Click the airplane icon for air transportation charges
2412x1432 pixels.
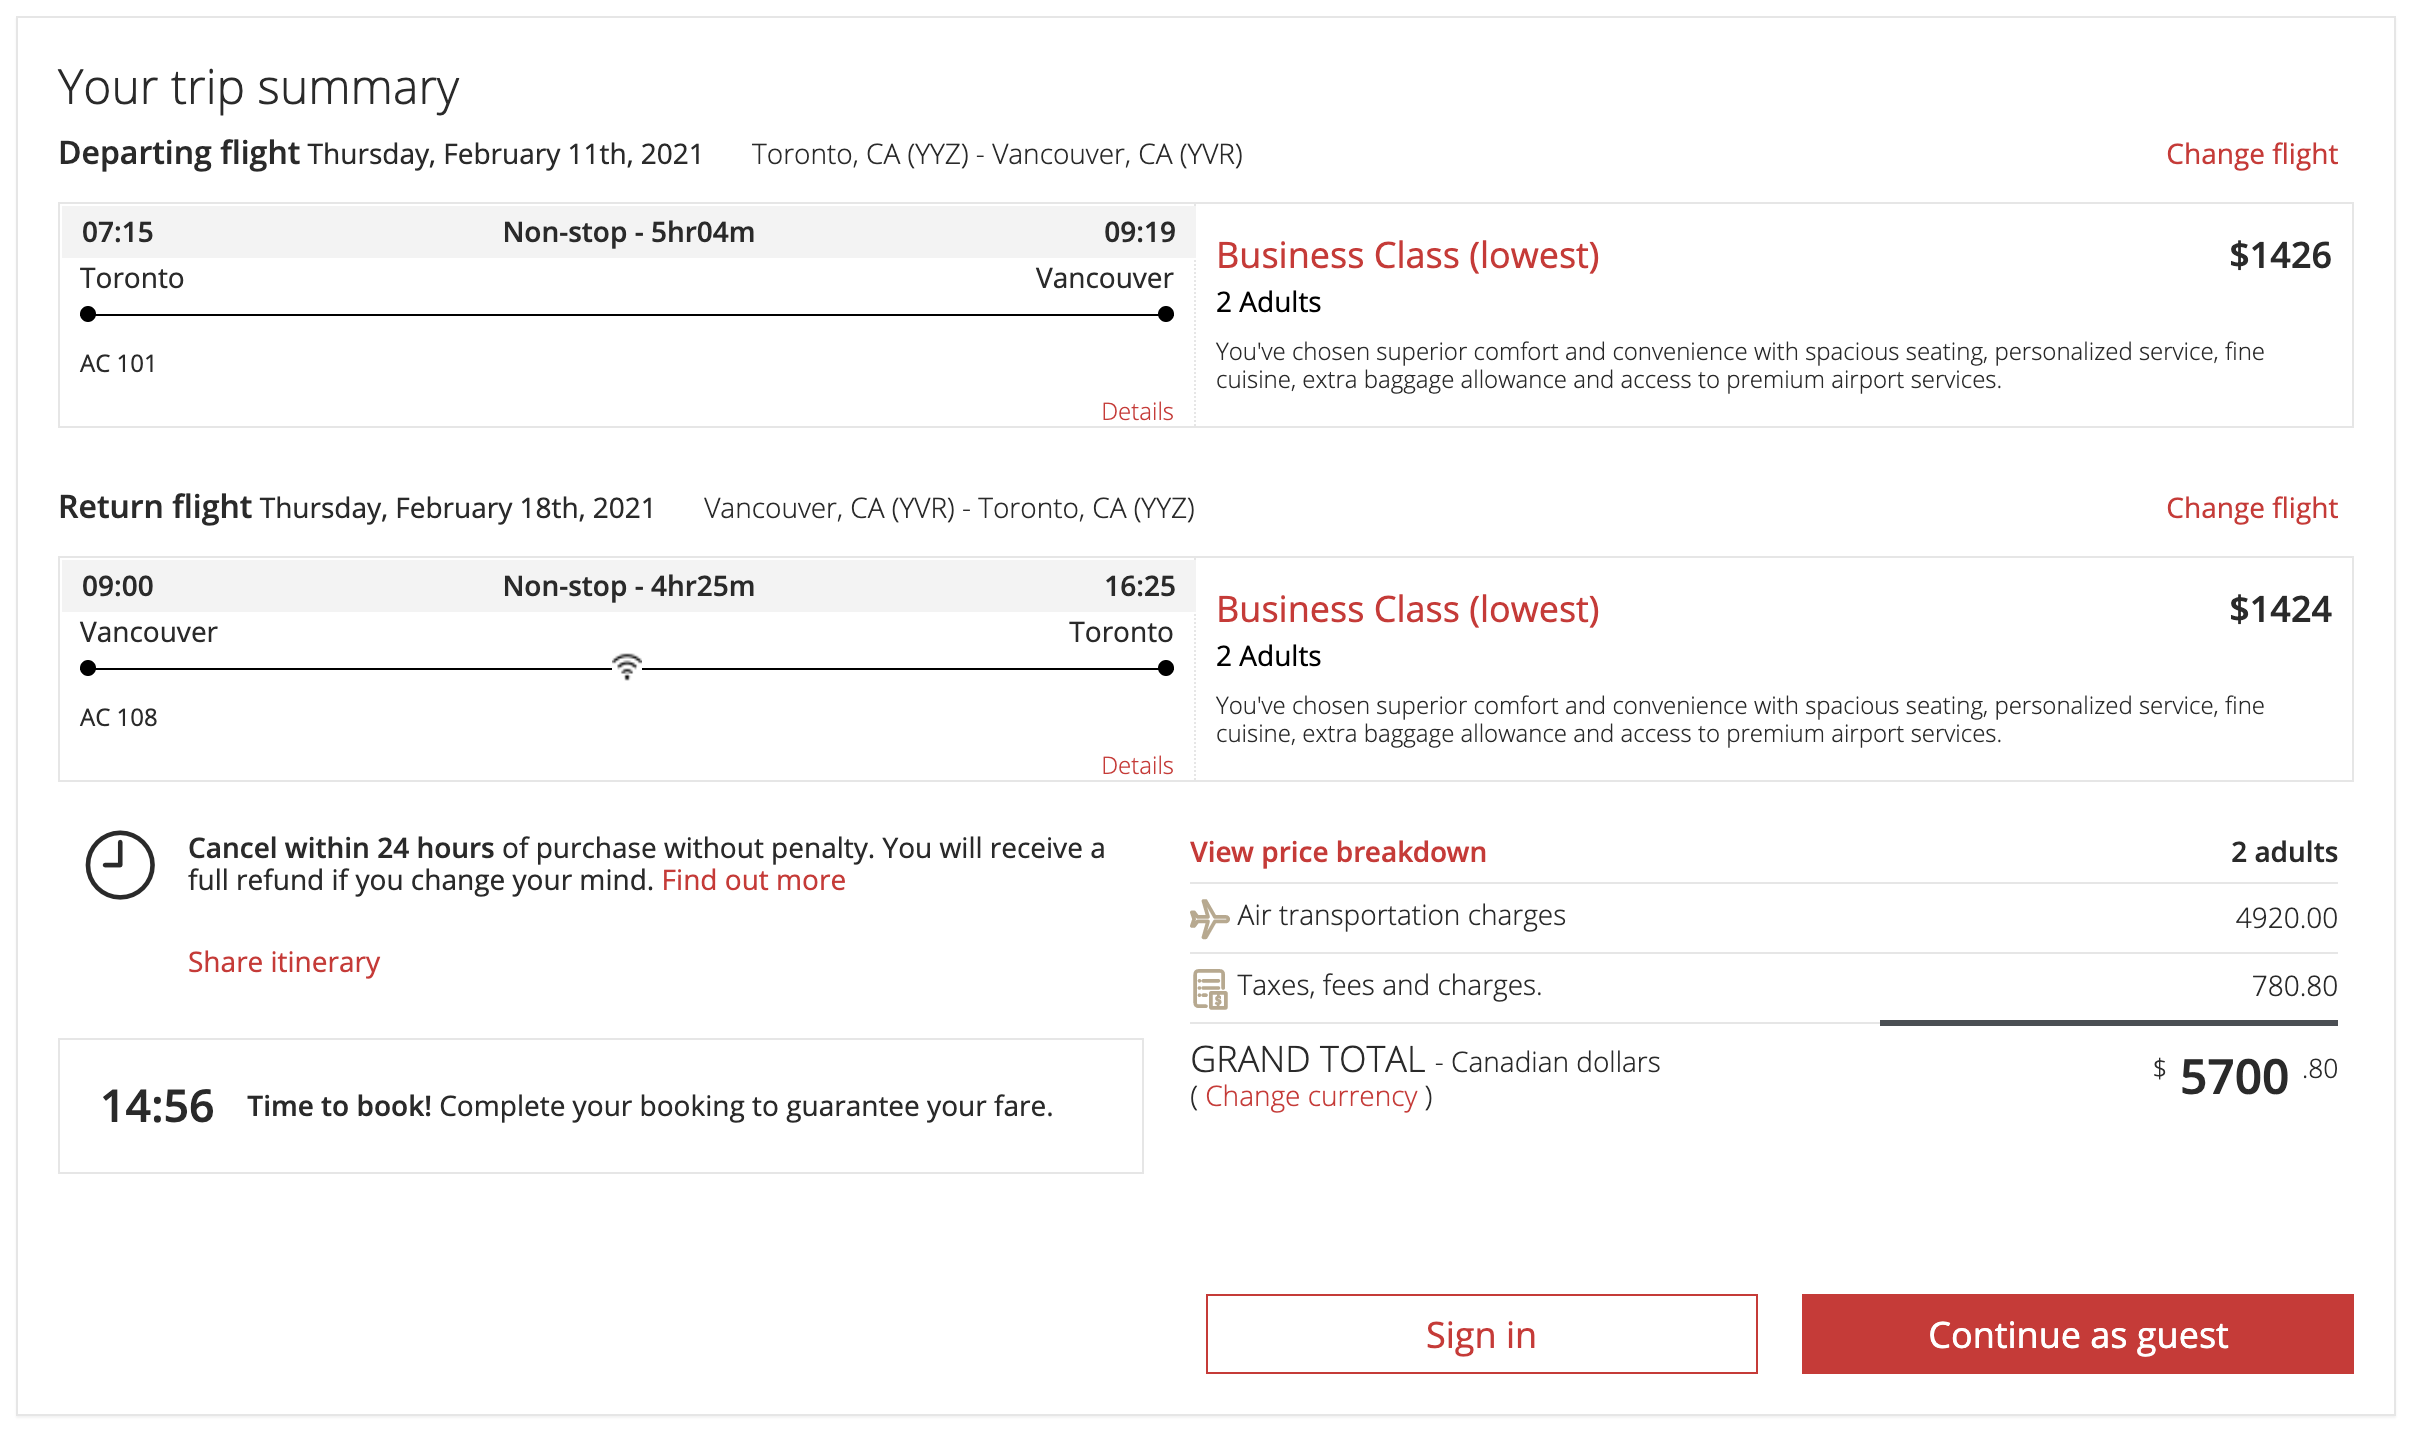[x=1208, y=917]
